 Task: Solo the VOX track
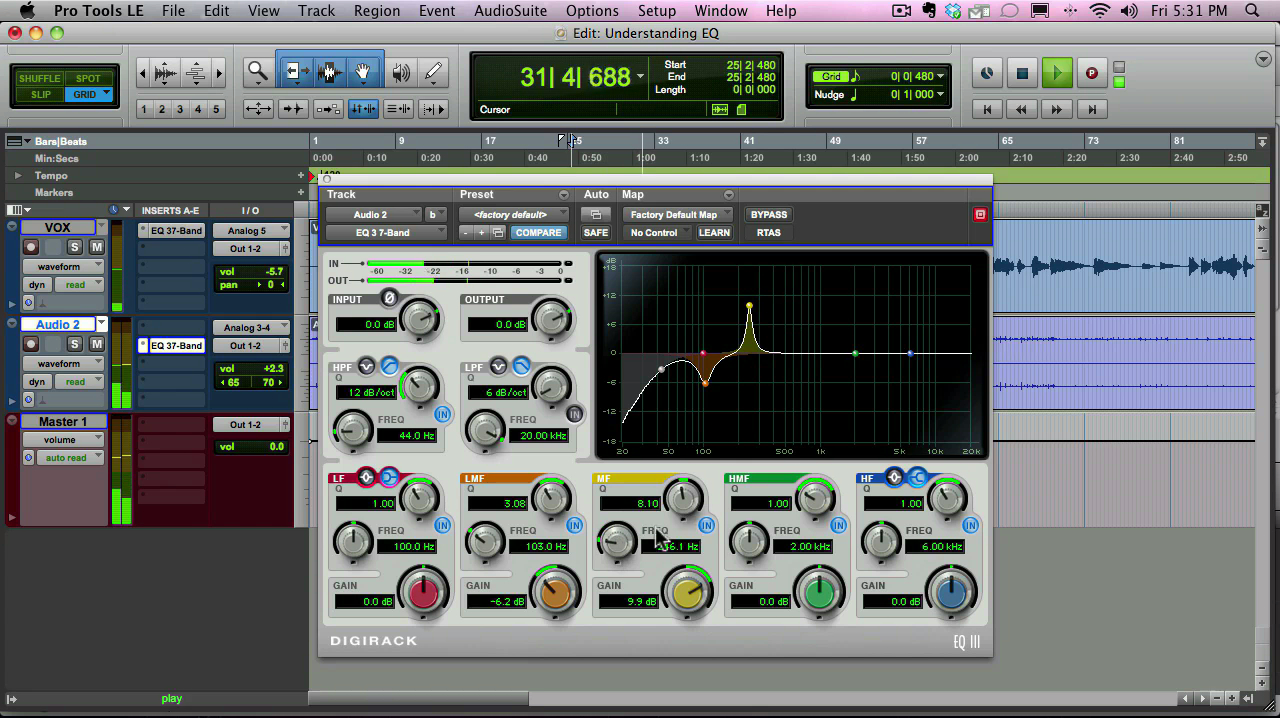click(x=75, y=247)
